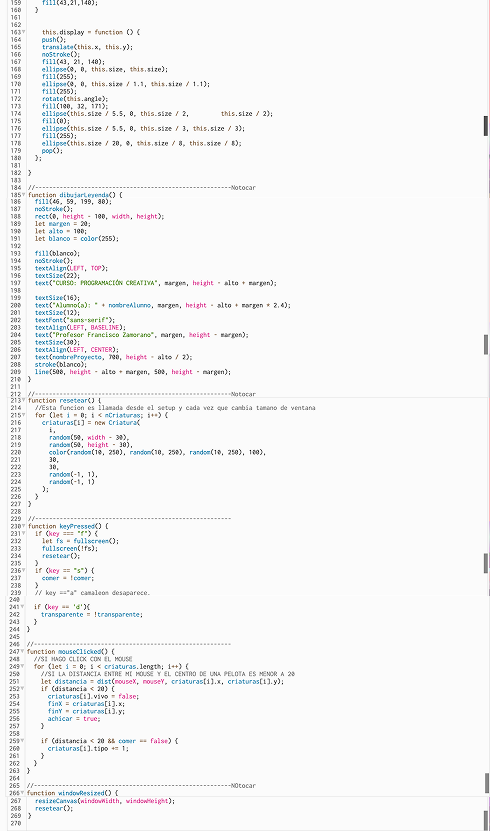Viewport: 490px width, 831px height.
Task: Click the scrollbar thumb beside line 205
Action: (486, 344)
